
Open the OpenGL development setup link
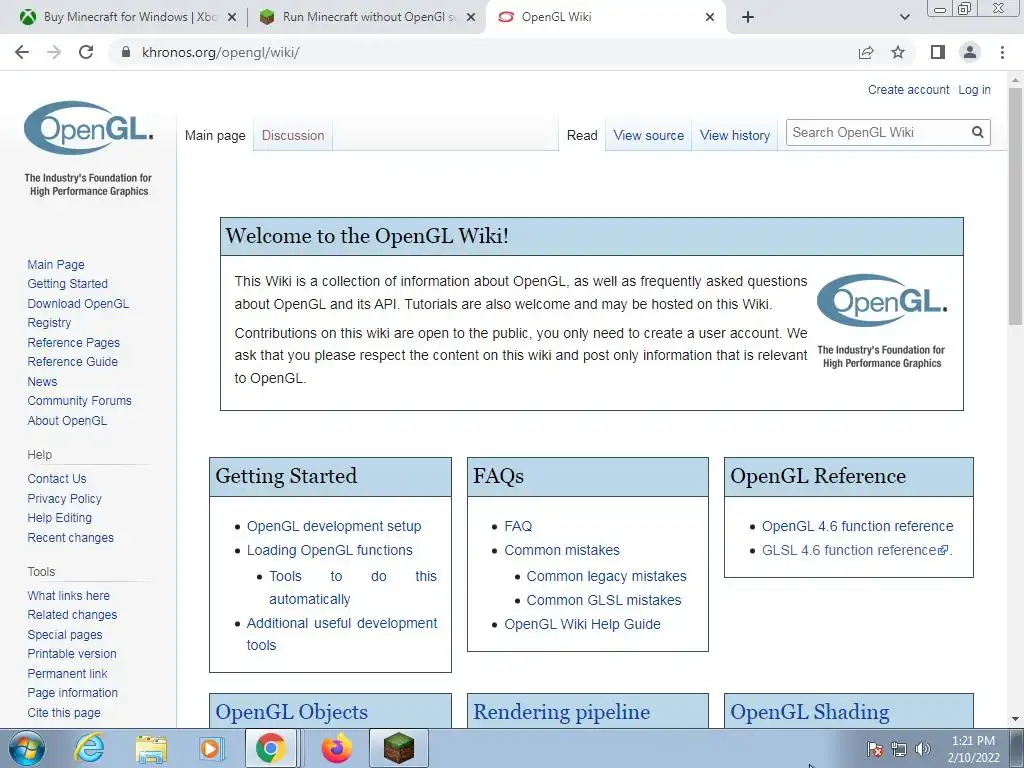pyautogui.click(x=334, y=526)
